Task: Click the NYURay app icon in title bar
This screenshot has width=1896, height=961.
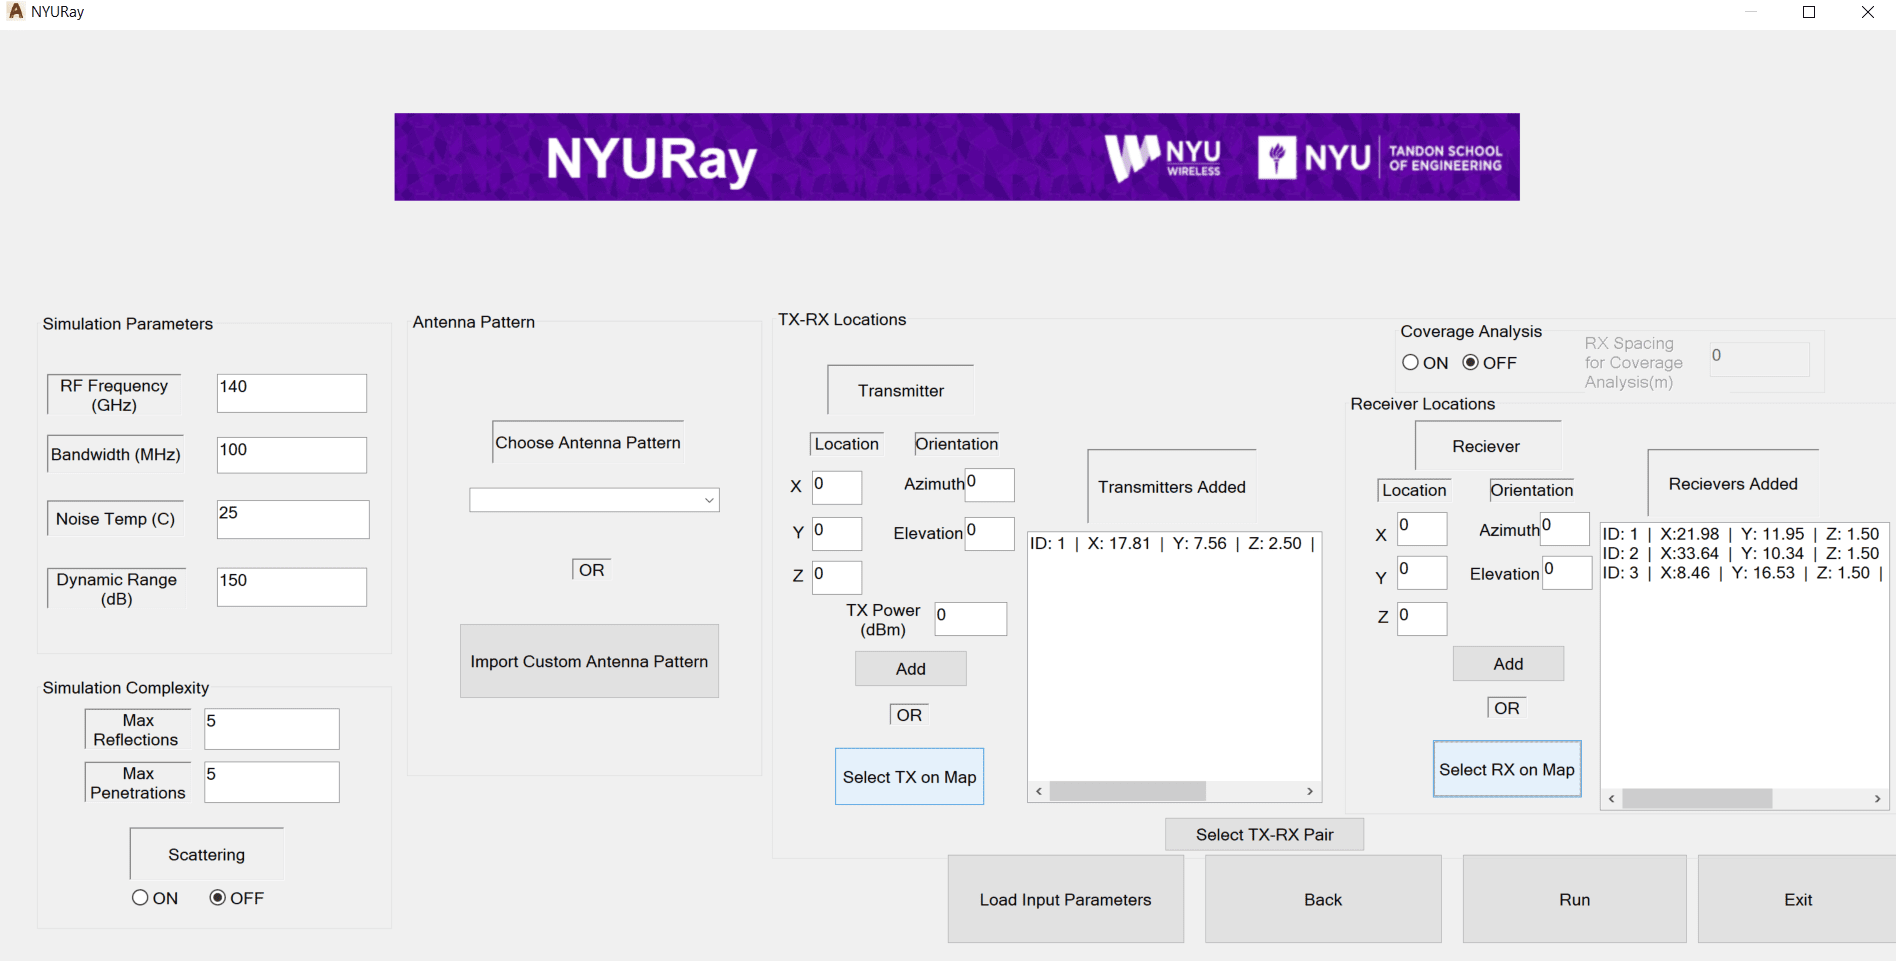Action: [x=15, y=11]
